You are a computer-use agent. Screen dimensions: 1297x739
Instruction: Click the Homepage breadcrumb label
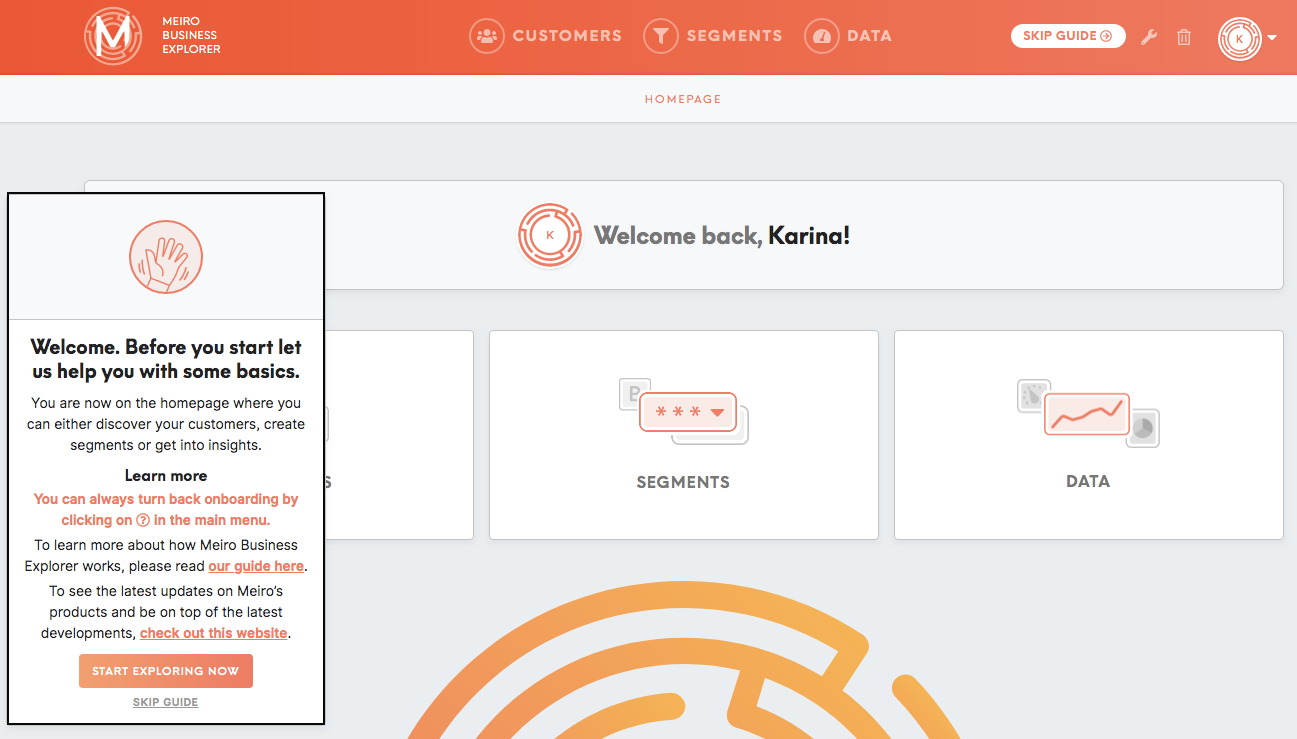pyautogui.click(x=683, y=99)
